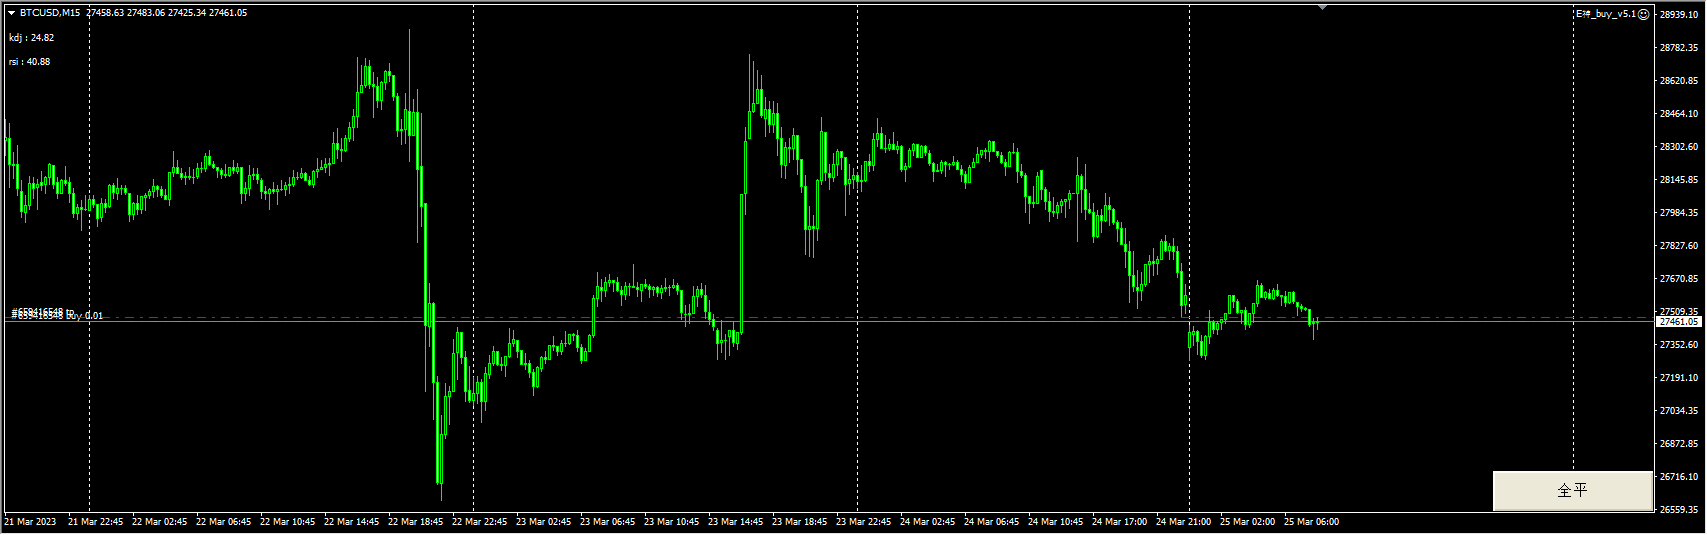Click the "23 Mar 18:45" time axis label
The height and width of the screenshot is (535, 1707).
tap(800, 522)
